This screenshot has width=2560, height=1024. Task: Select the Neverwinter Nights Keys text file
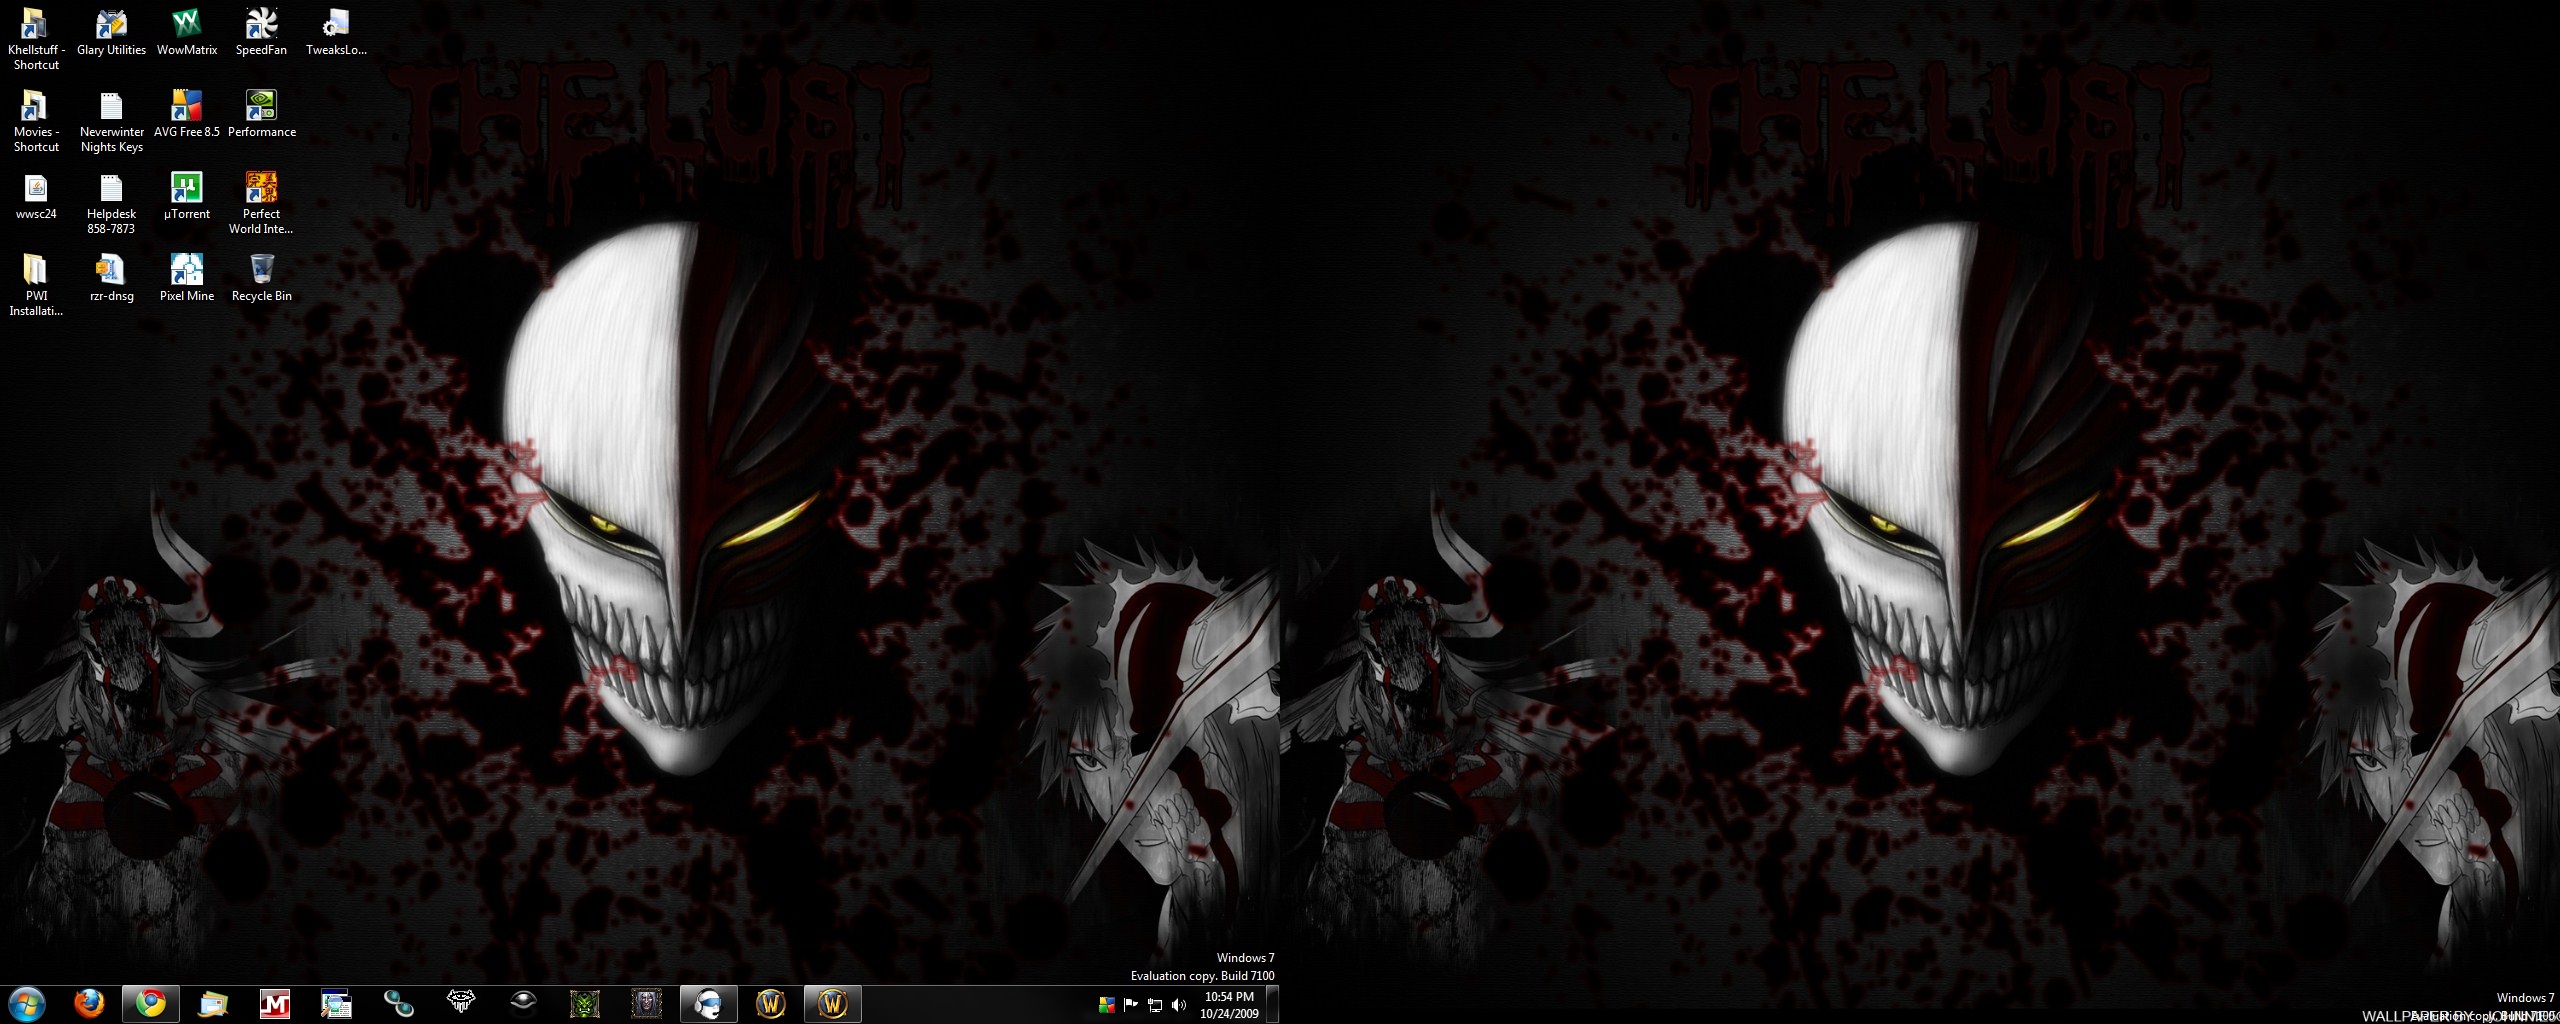point(111,122)
